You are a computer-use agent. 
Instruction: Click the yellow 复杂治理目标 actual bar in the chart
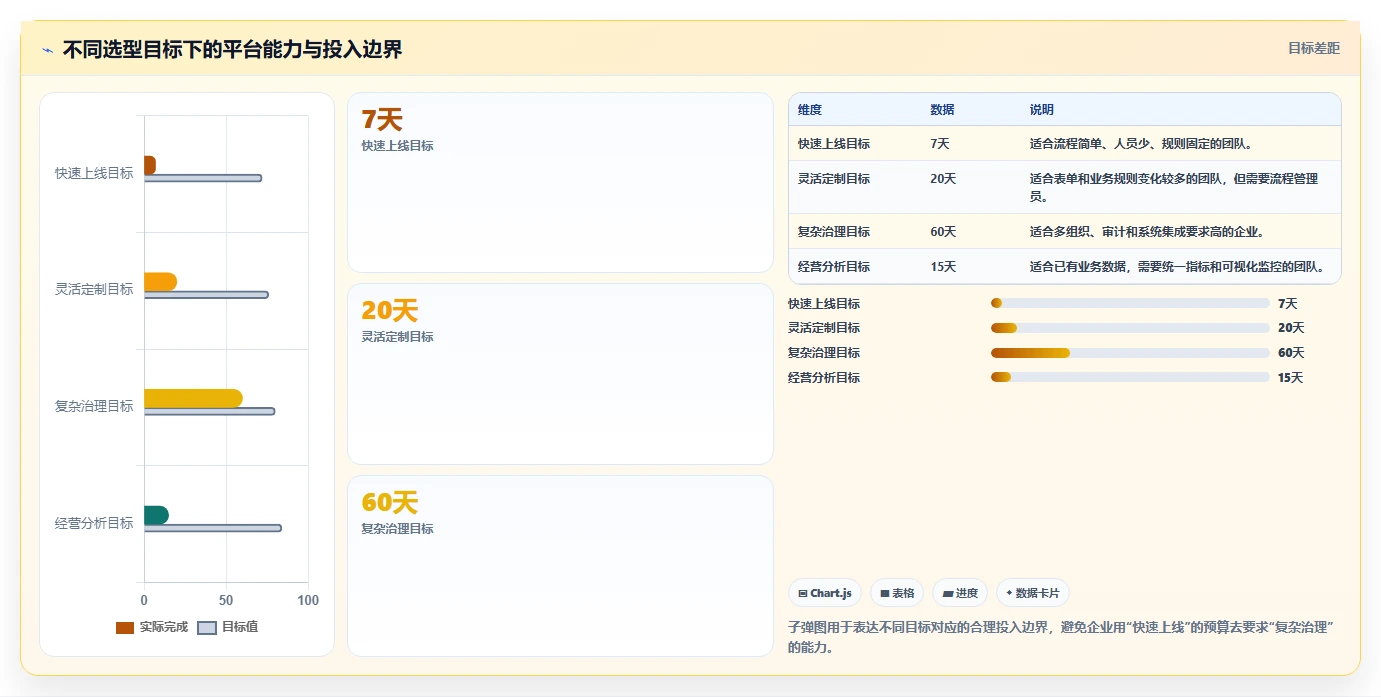[x=193, y=398]
